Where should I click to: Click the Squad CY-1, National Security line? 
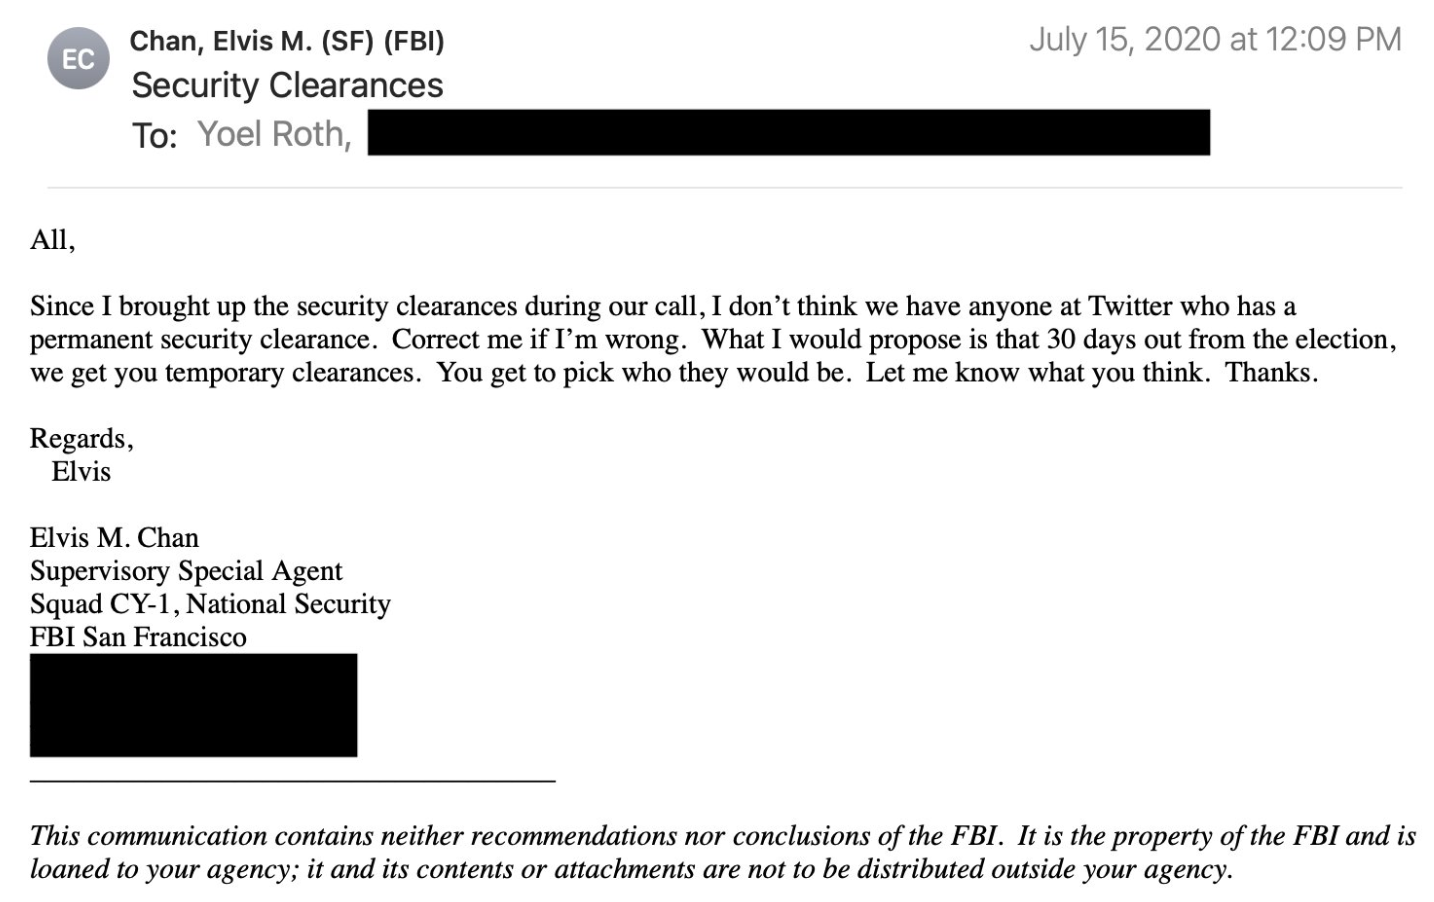210,604
